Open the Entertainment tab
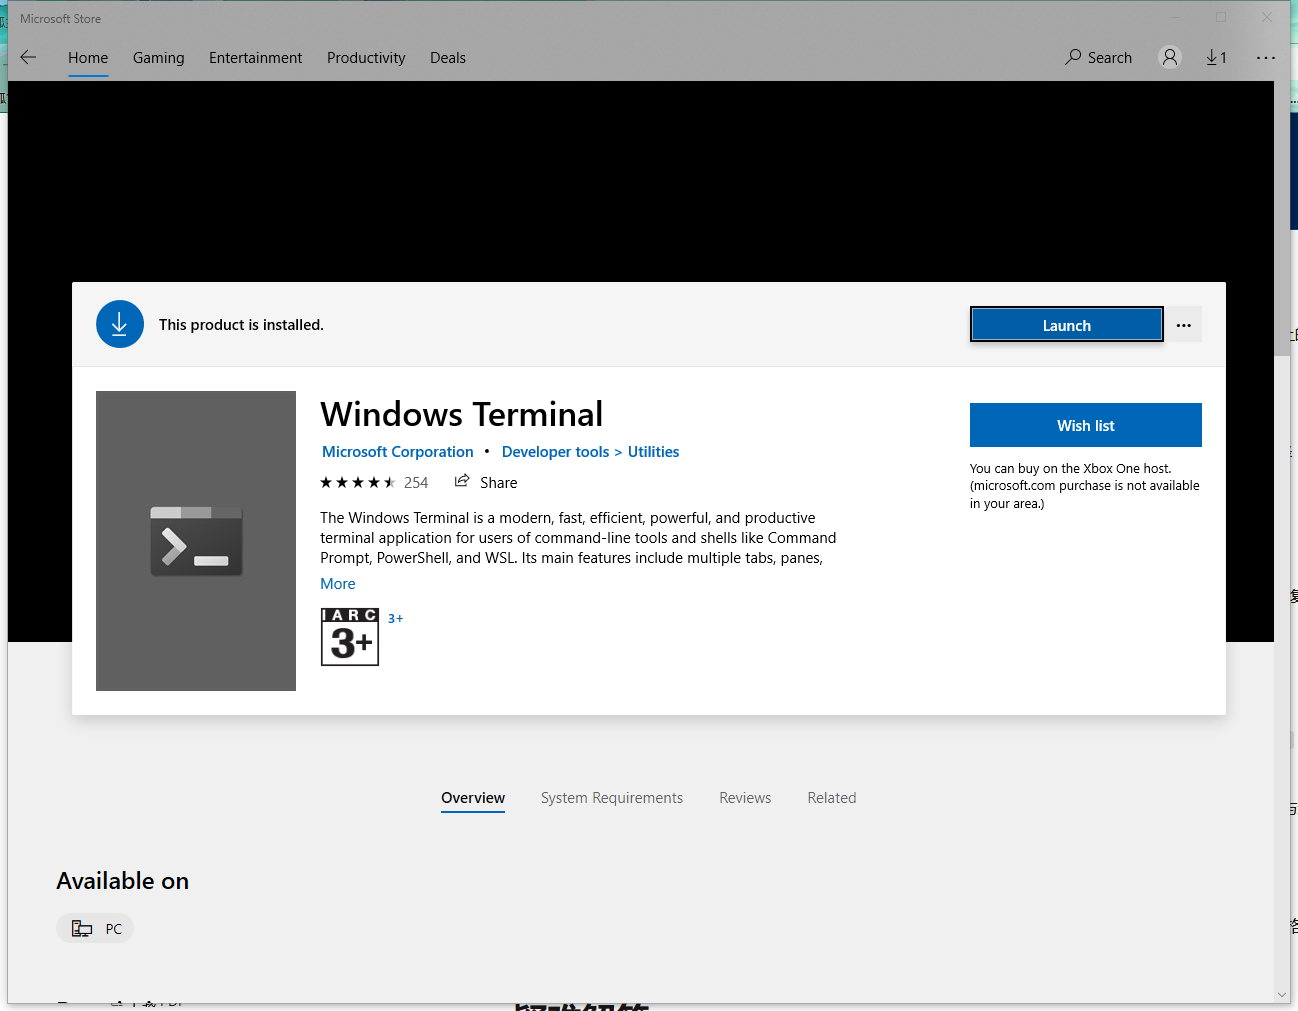This screenshot has width=1298, height=1011. pos(255,58)
